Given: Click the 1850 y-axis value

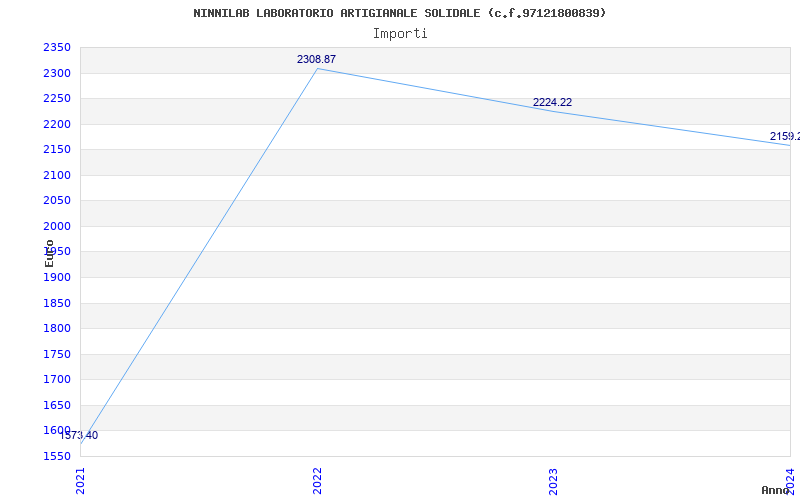Looking at the screenshot, I should [x=57, y=303].
